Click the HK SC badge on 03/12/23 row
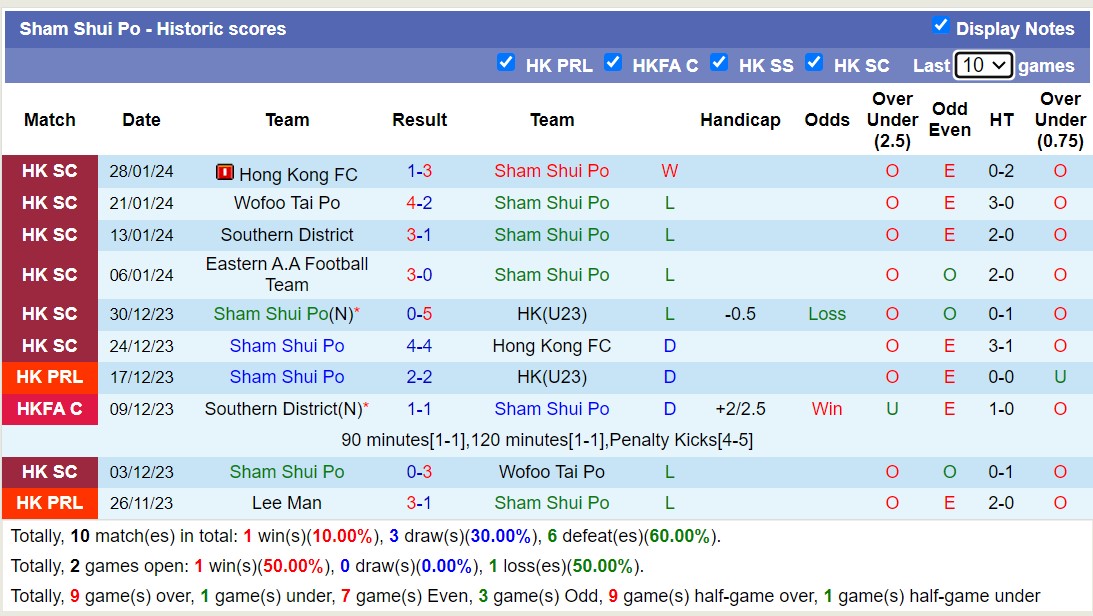The height and width of the screenshot is (616, 1093). (49, 472)
